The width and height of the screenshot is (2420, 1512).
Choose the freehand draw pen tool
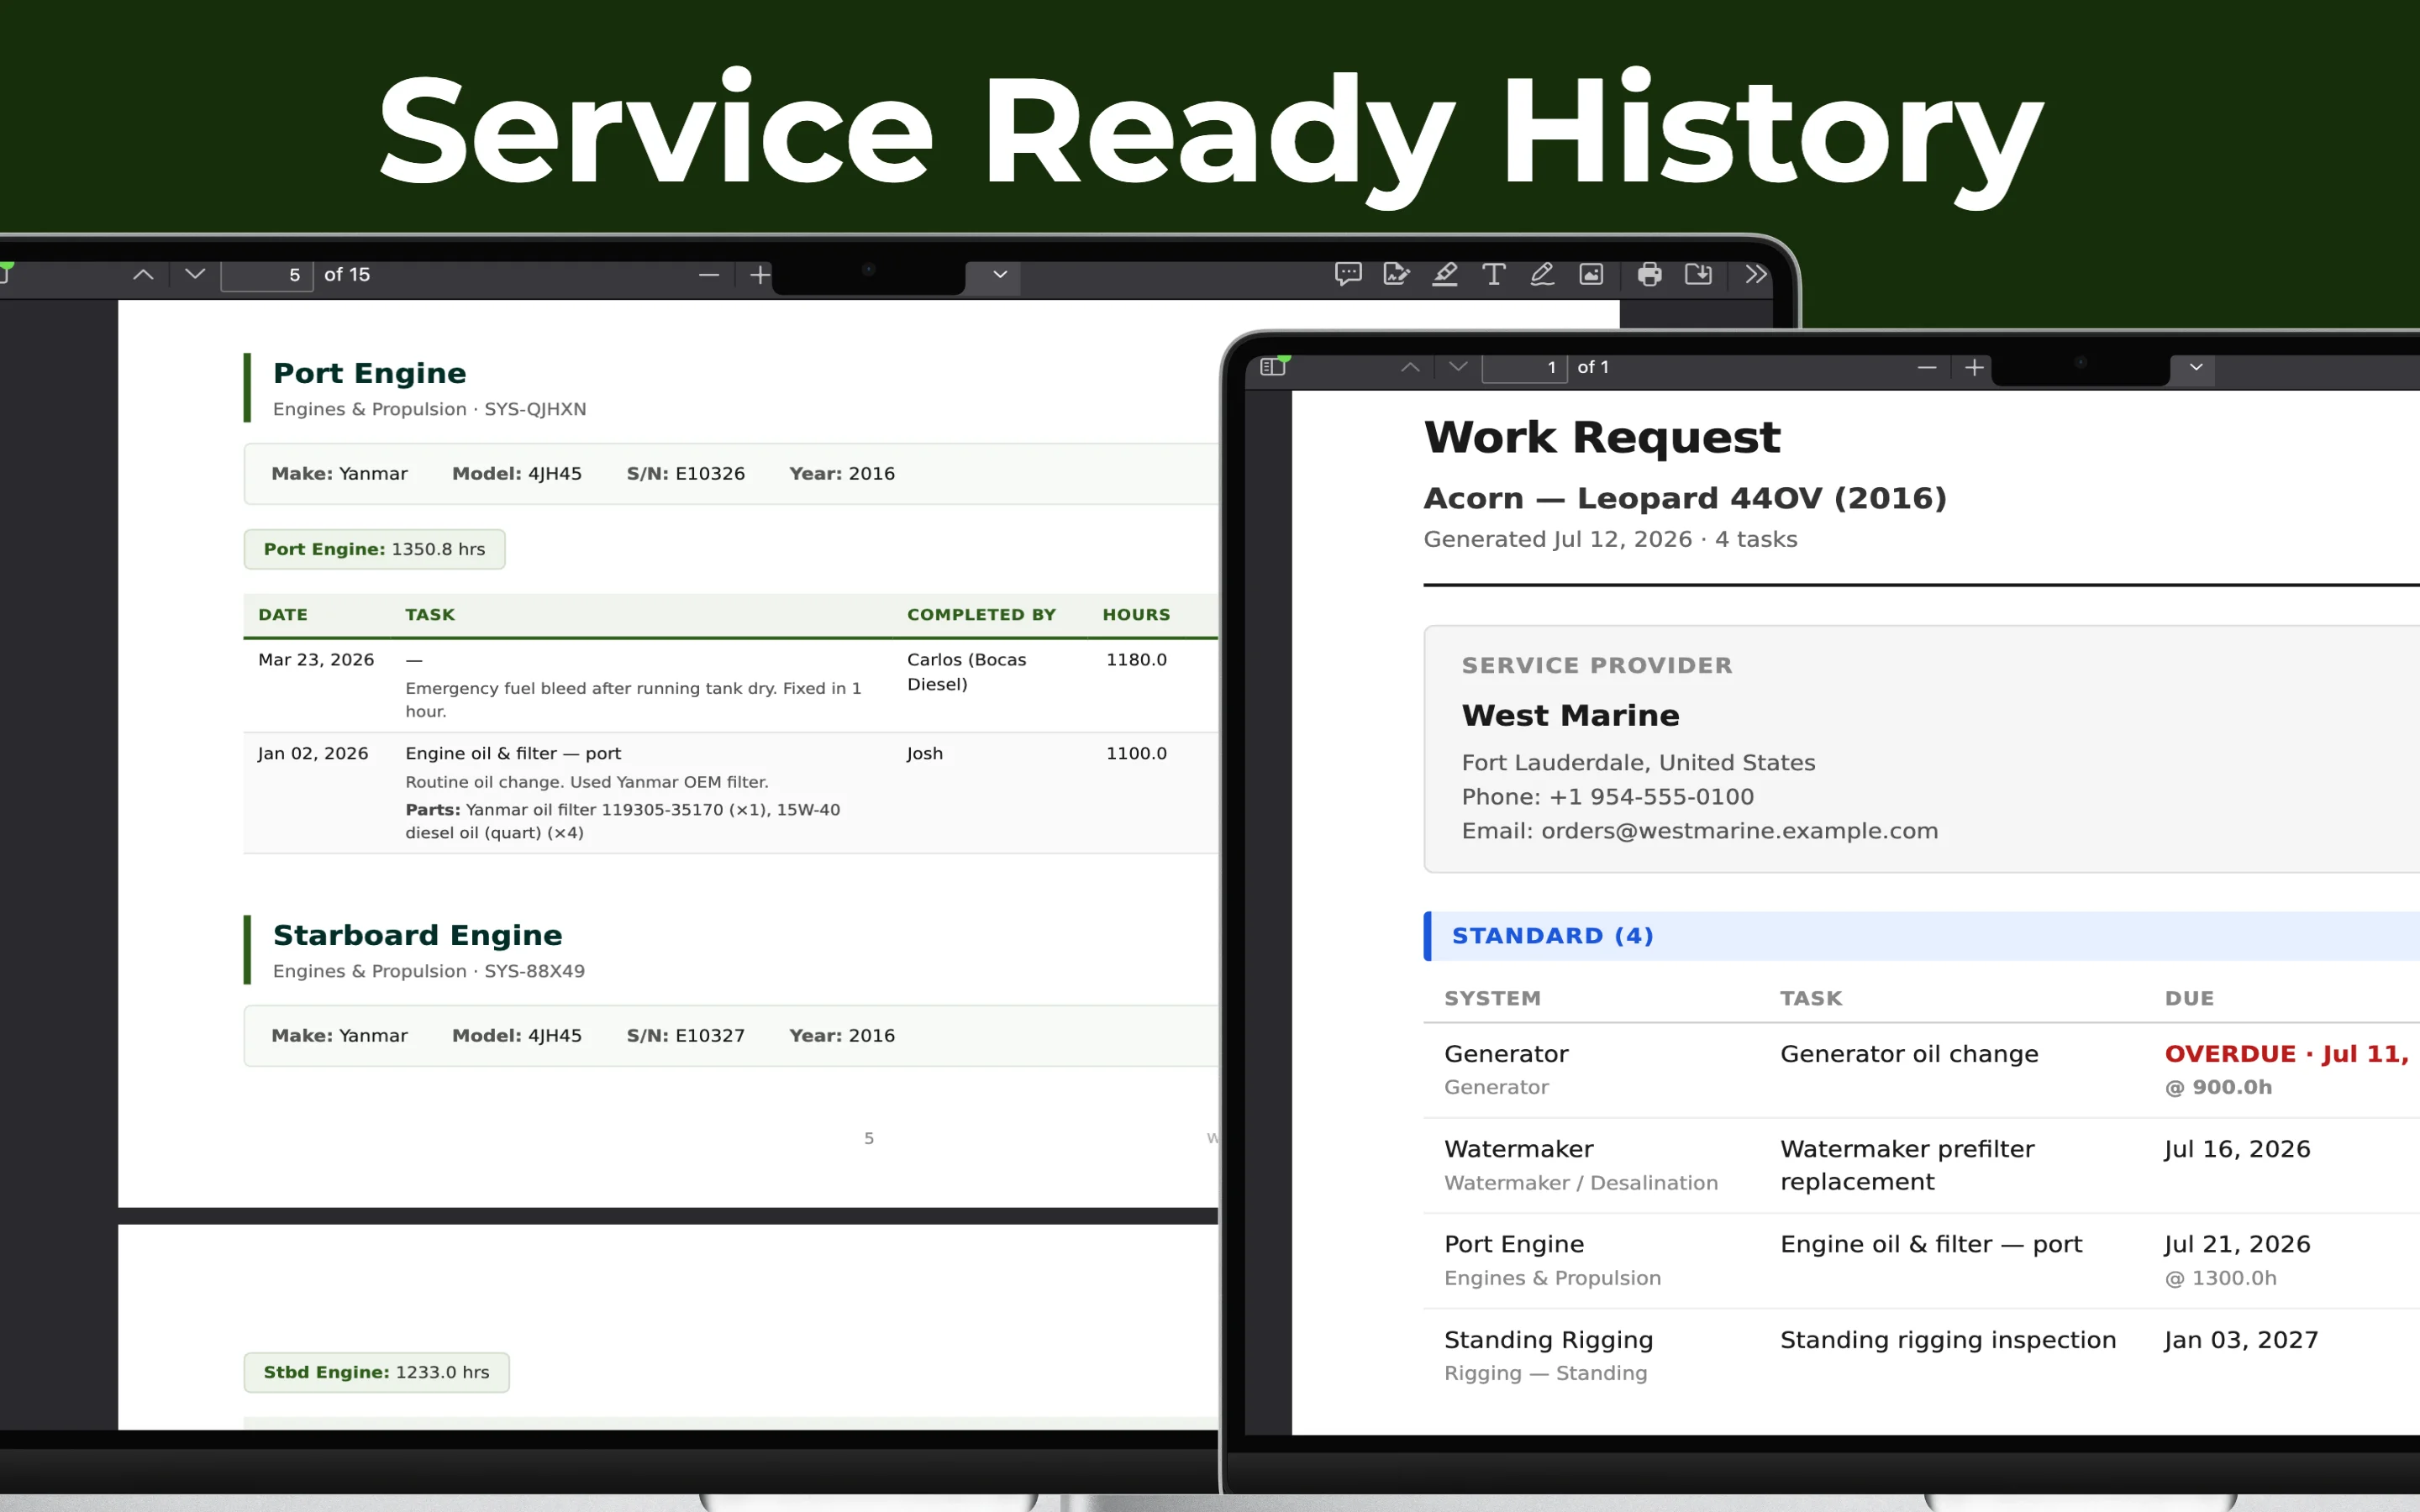1542,274
